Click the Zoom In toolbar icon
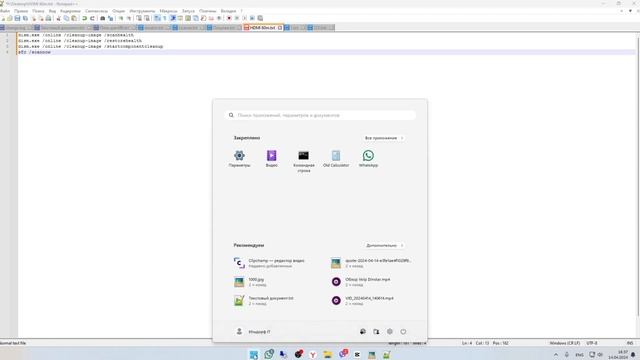 pyautogui.click(x=121, y=18)
